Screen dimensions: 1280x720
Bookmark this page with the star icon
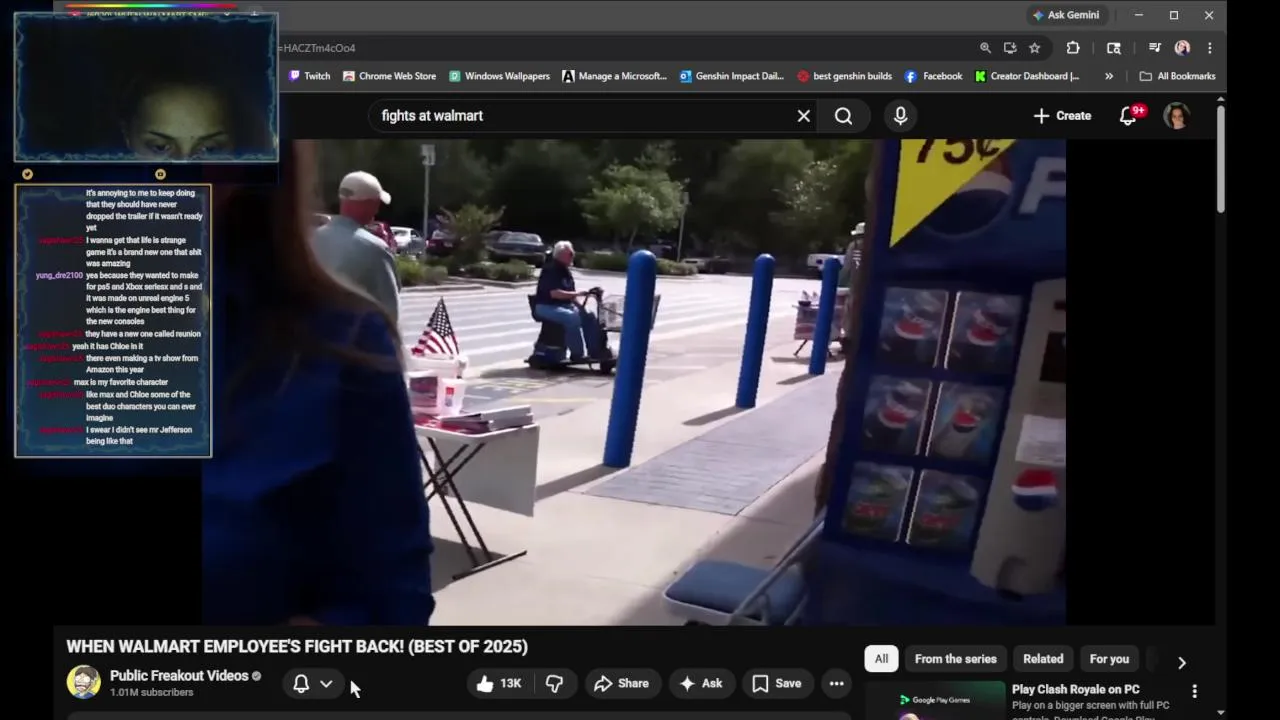click(x=1035, y=48)
